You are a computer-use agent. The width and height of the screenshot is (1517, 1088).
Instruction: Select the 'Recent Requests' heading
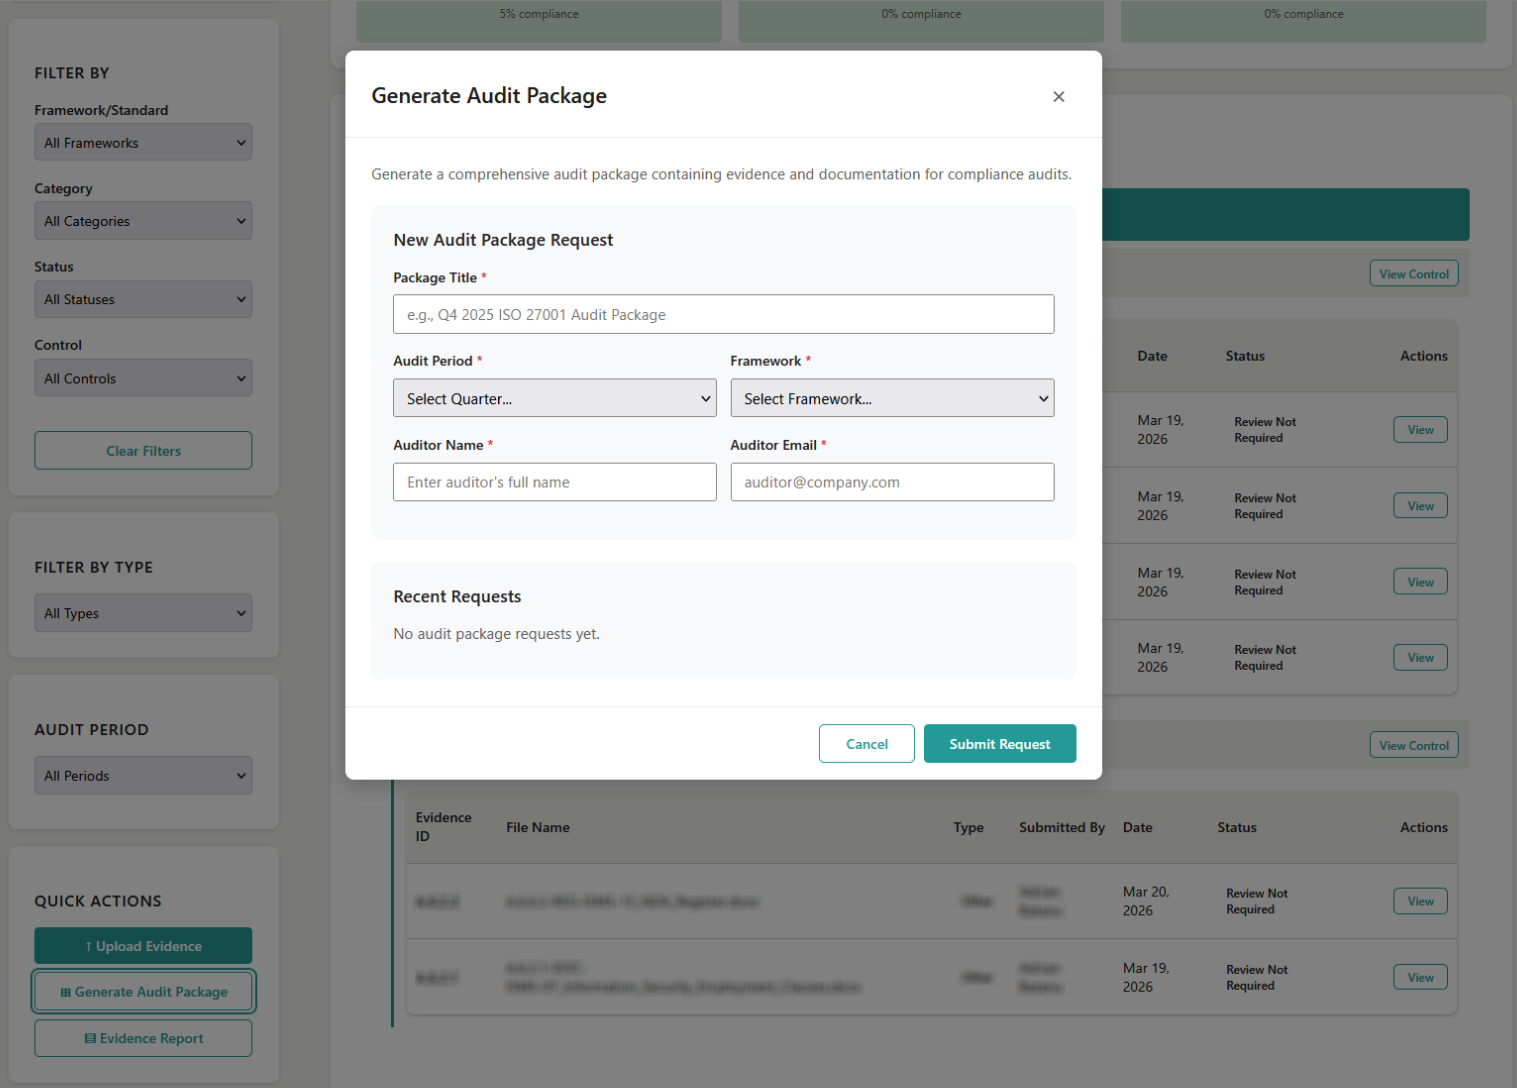coord(457,597)
